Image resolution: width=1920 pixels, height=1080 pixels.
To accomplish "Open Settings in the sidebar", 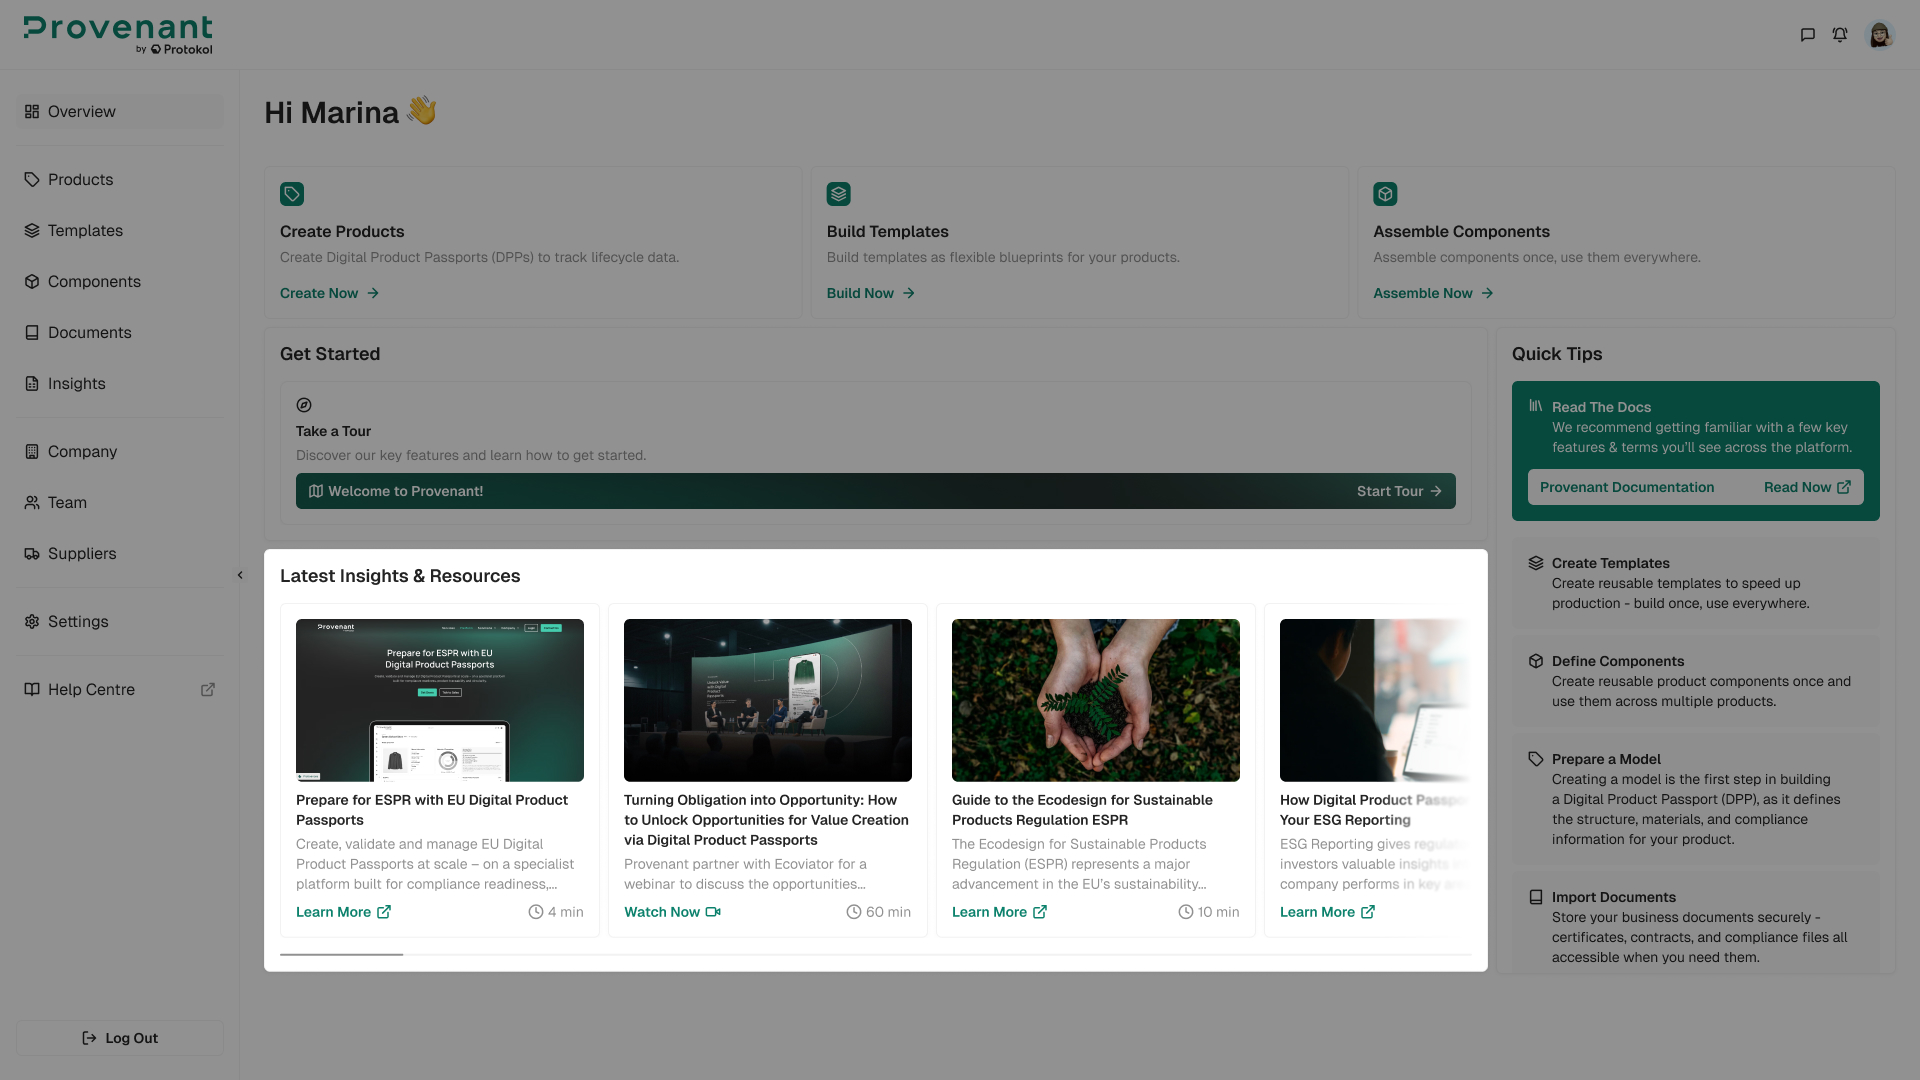I will [x=120, y=622].
